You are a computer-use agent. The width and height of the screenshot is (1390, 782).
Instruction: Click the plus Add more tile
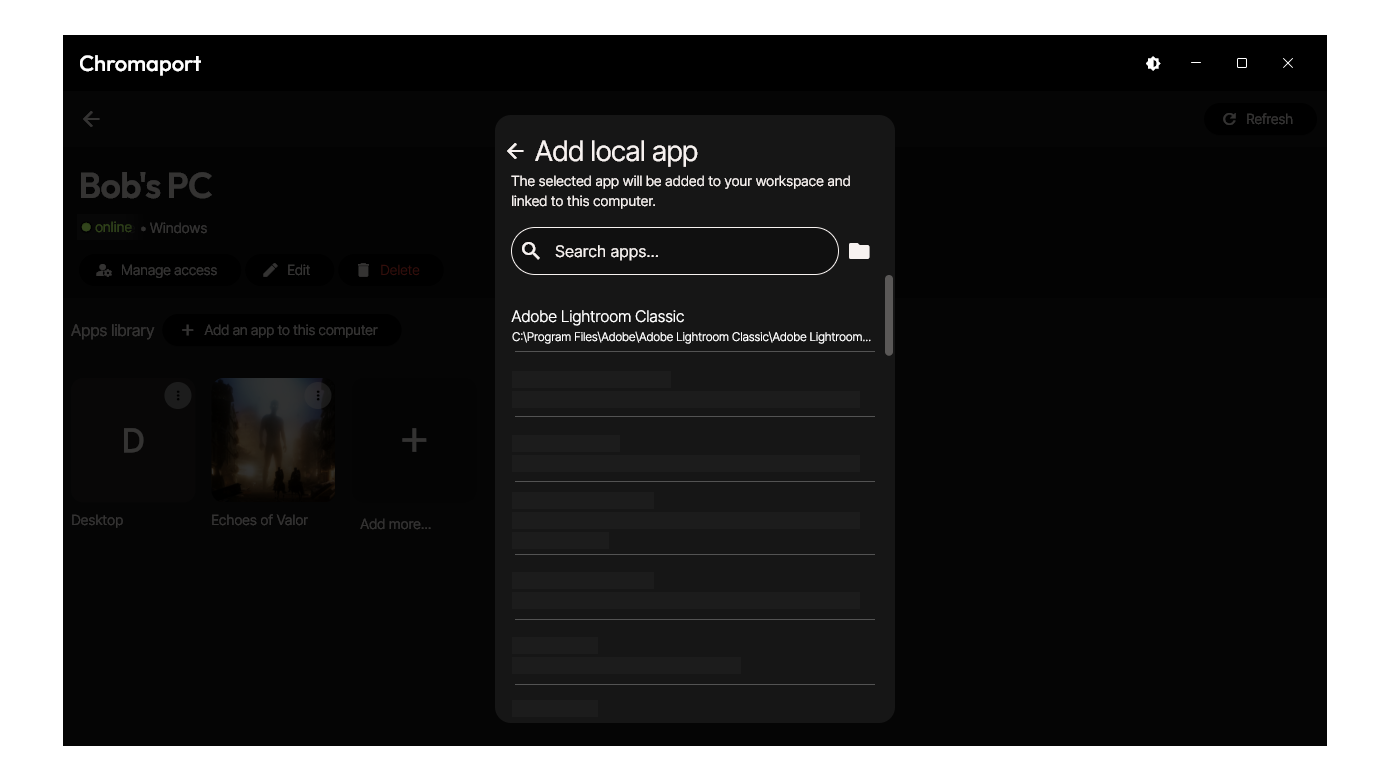413,439
